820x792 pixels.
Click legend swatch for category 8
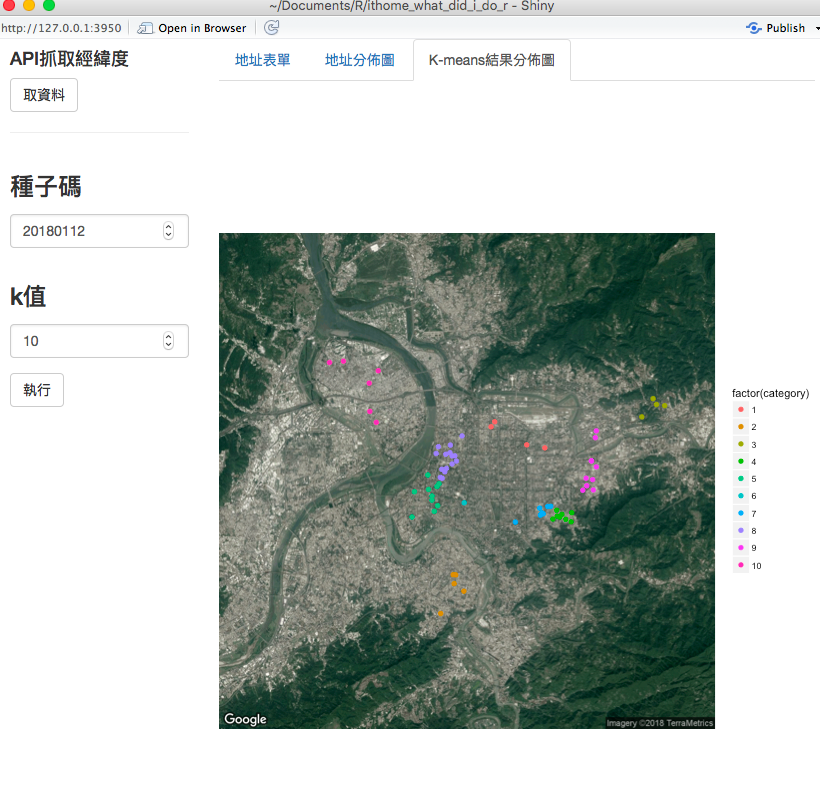[741, 530]
